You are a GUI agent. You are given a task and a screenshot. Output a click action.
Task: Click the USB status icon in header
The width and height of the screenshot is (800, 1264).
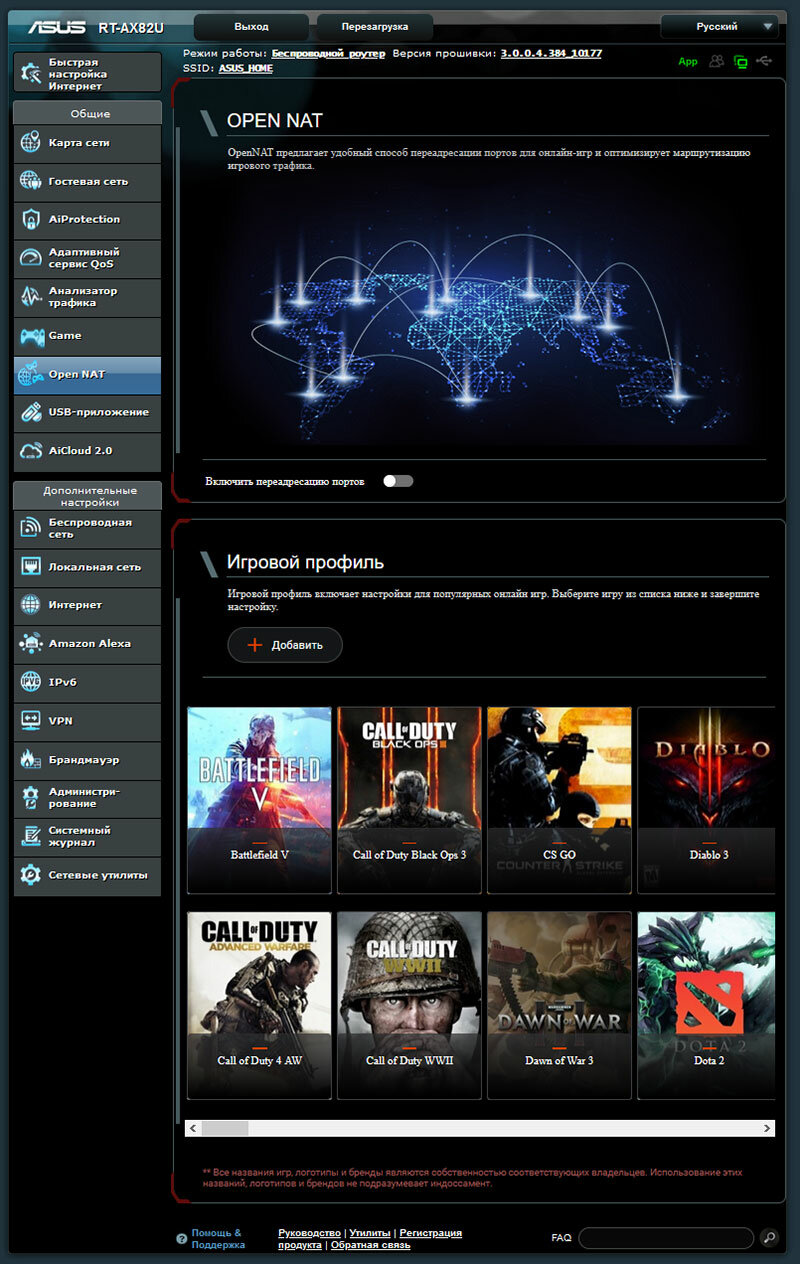click(x=765, y=62)
